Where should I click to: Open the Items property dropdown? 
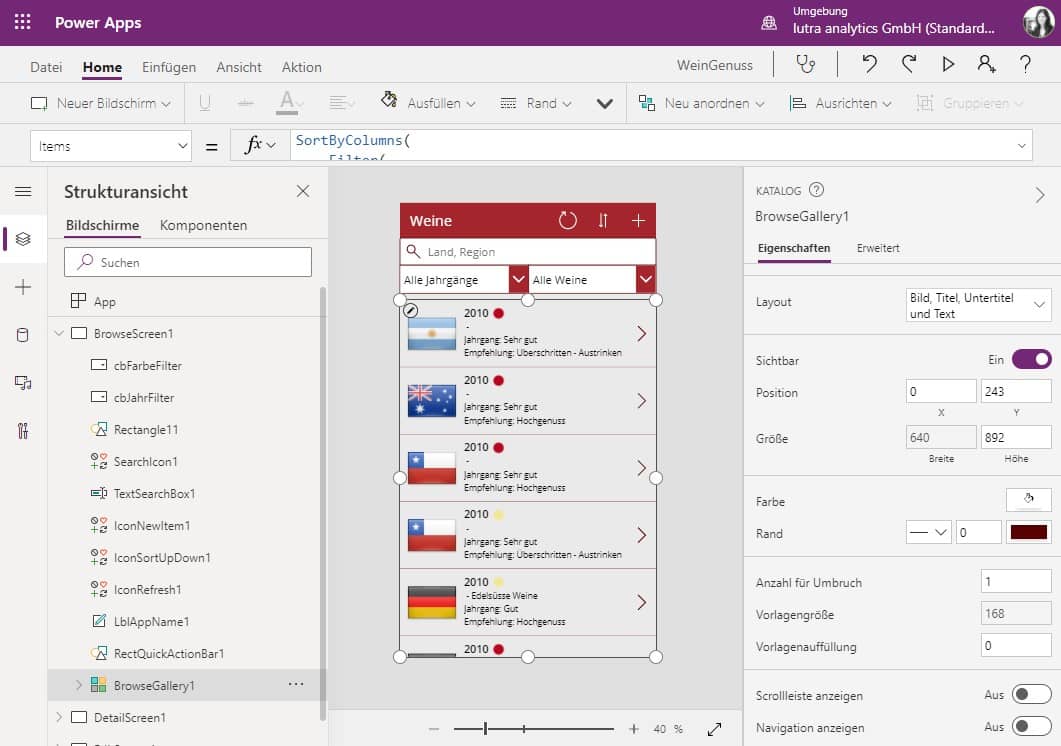pyautogui.click(x=110, y=146)
